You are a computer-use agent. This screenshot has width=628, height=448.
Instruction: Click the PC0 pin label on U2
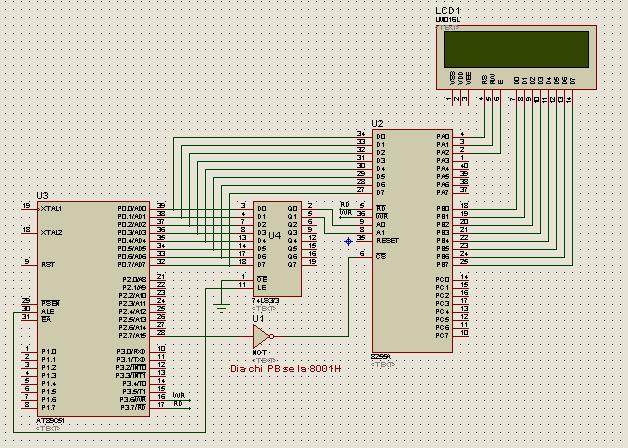tap(442, 279)
